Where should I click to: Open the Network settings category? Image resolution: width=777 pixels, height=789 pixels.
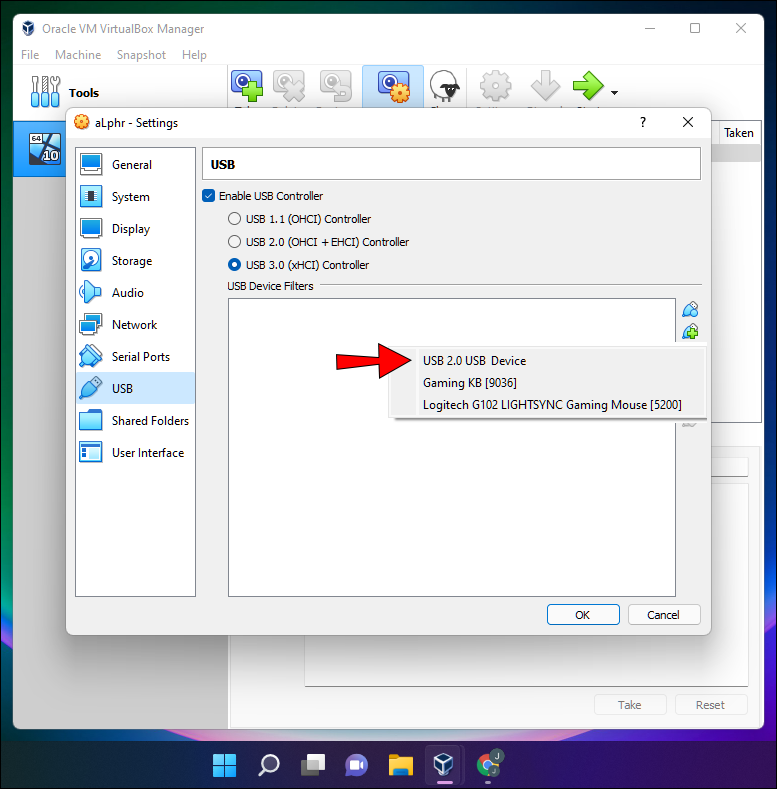coord(135,325)
